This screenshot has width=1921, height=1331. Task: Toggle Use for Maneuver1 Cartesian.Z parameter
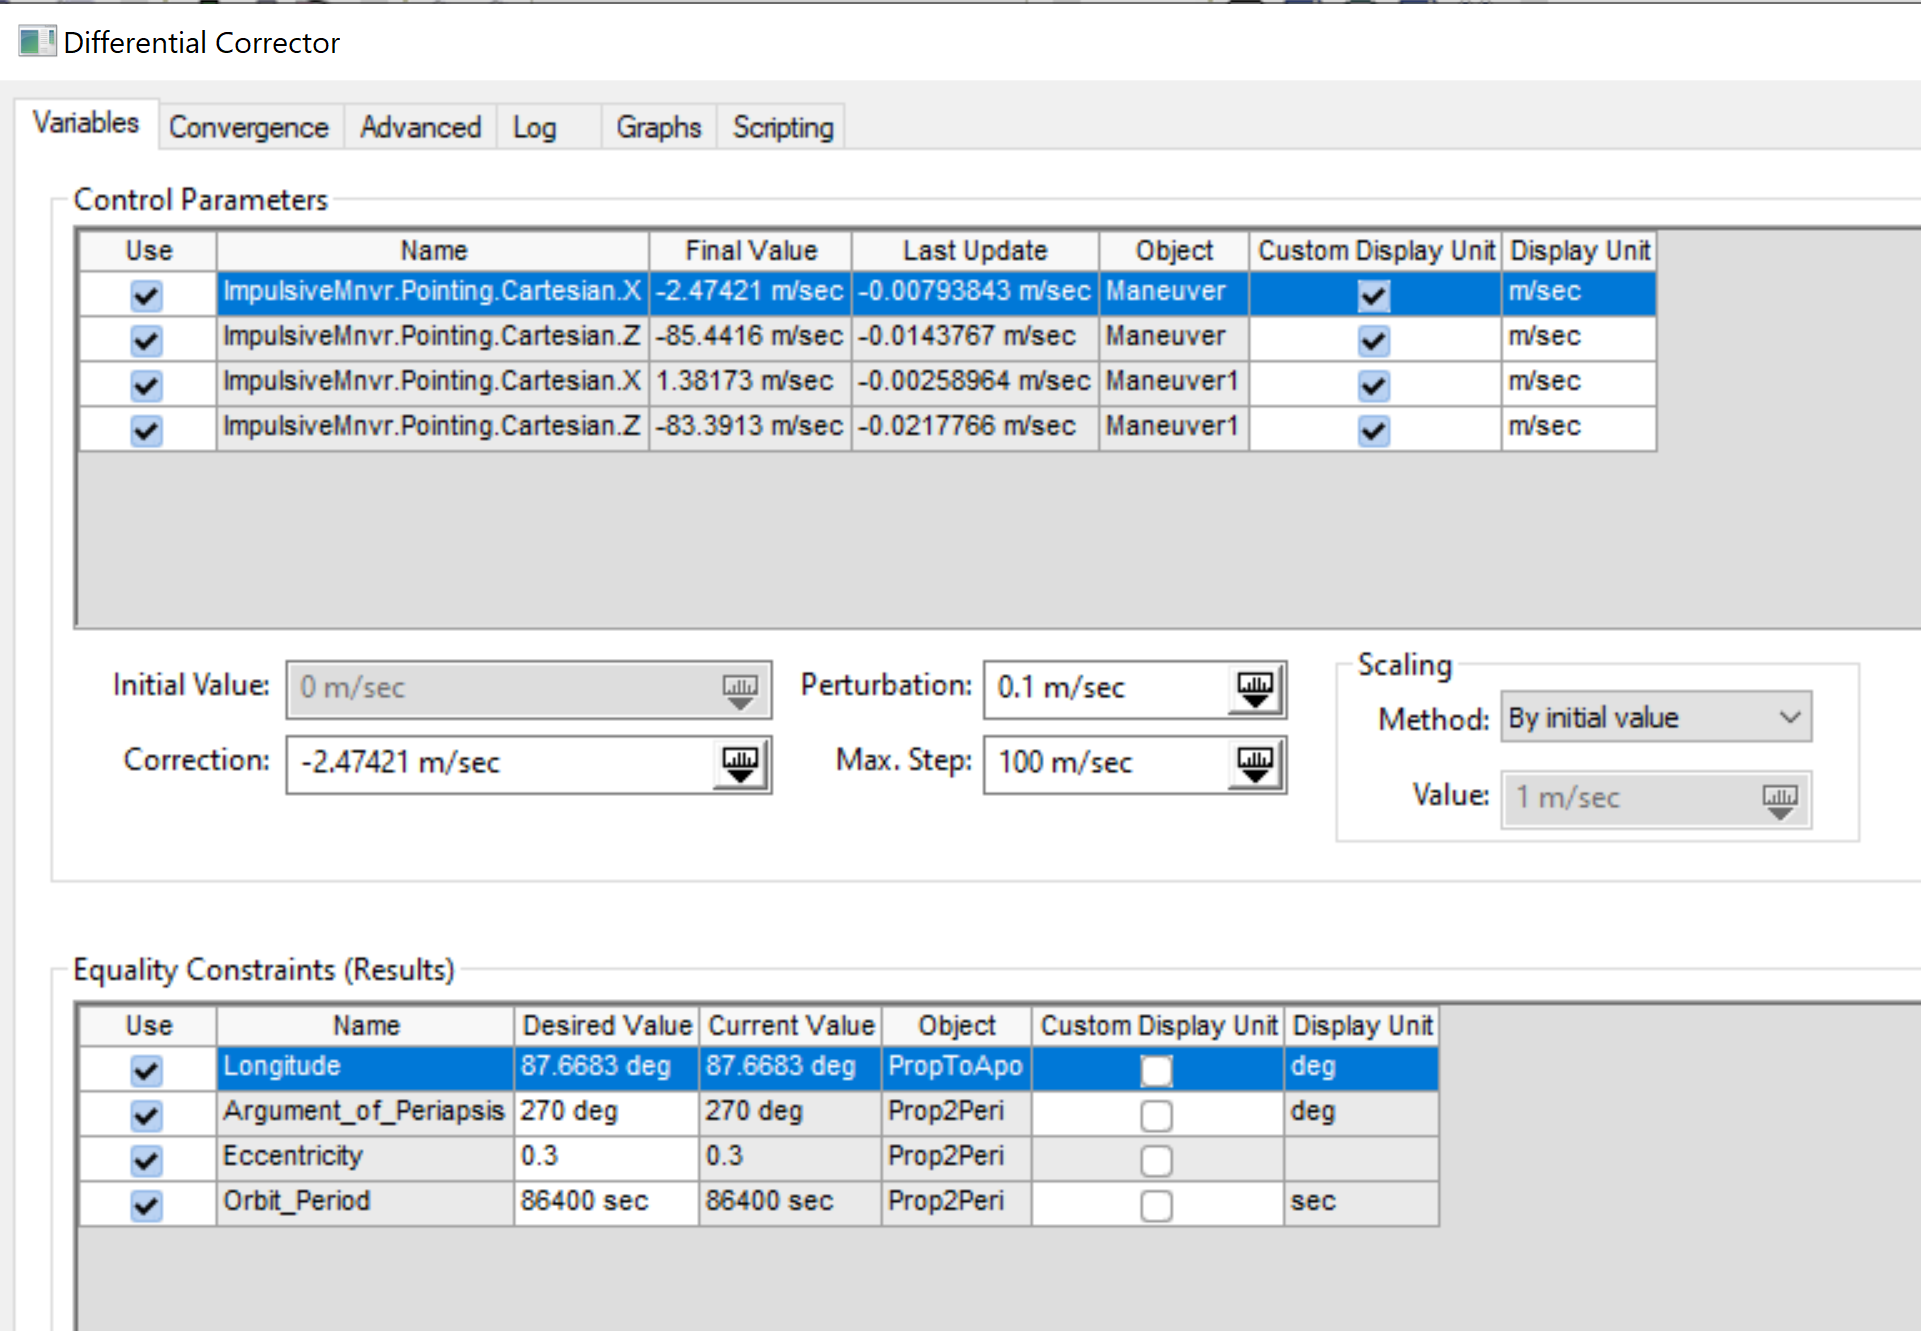coord(146,430)
